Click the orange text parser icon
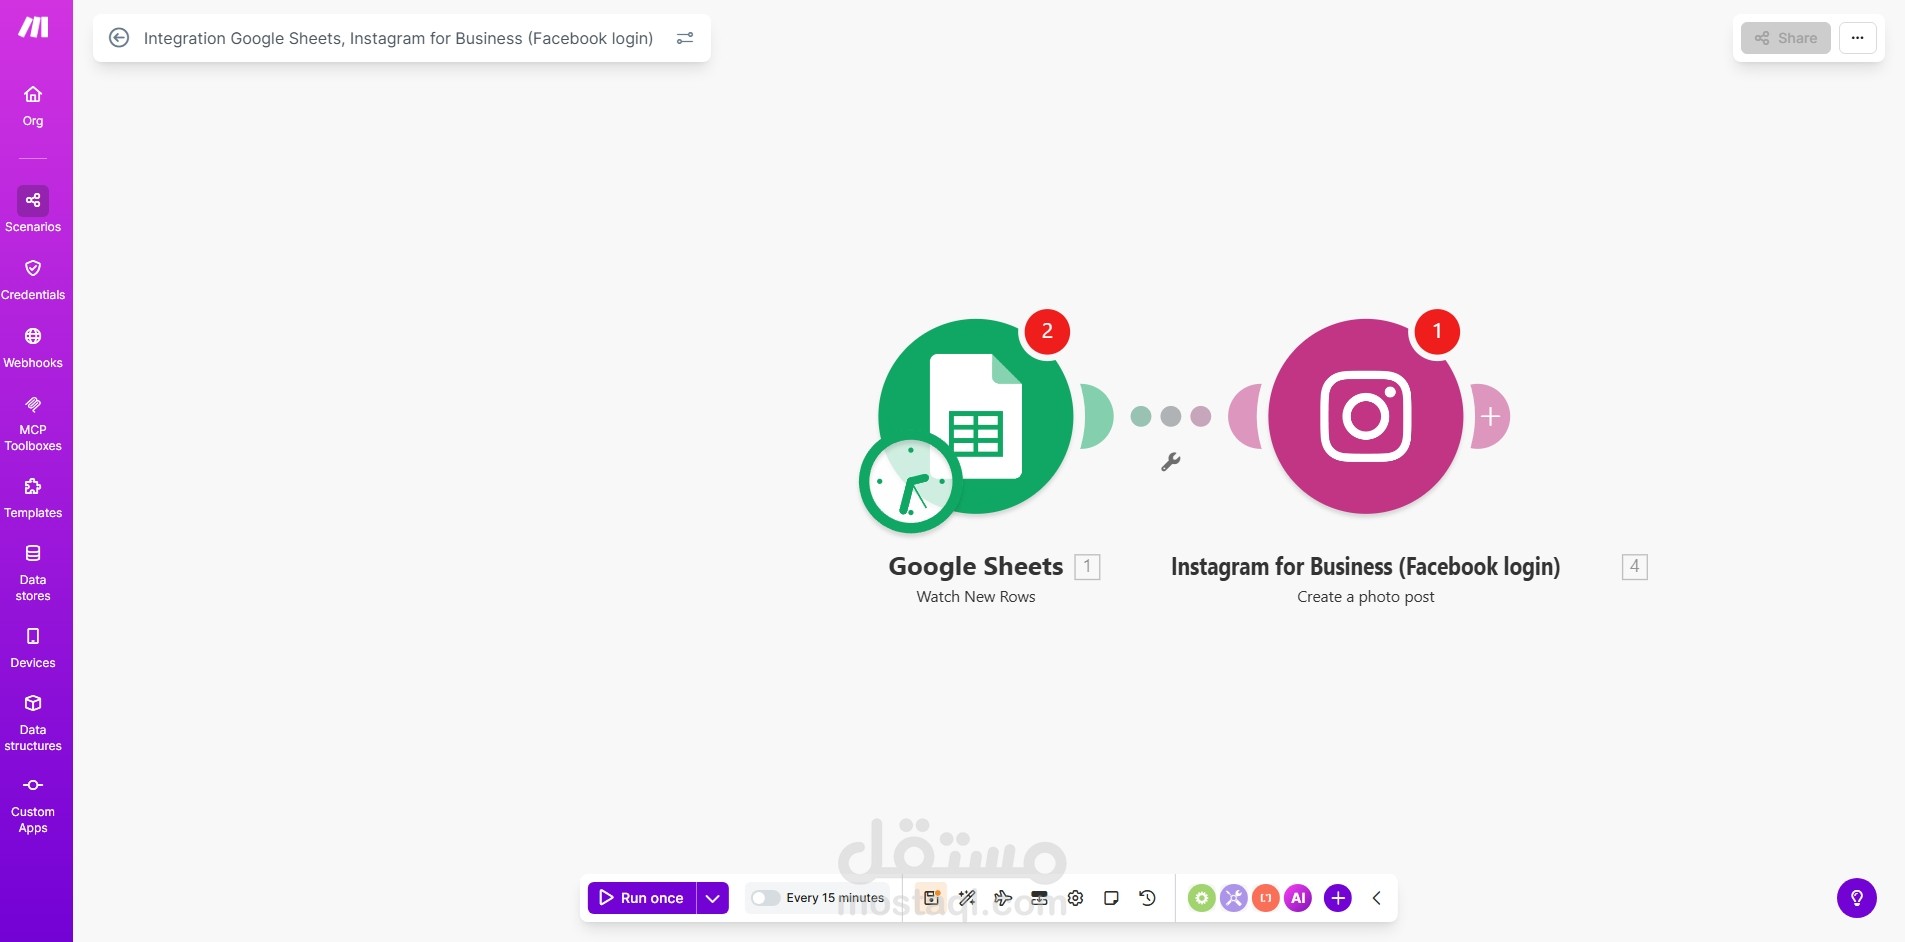This screenshot has width=1905, height=942. click(x=1266, y=898)
